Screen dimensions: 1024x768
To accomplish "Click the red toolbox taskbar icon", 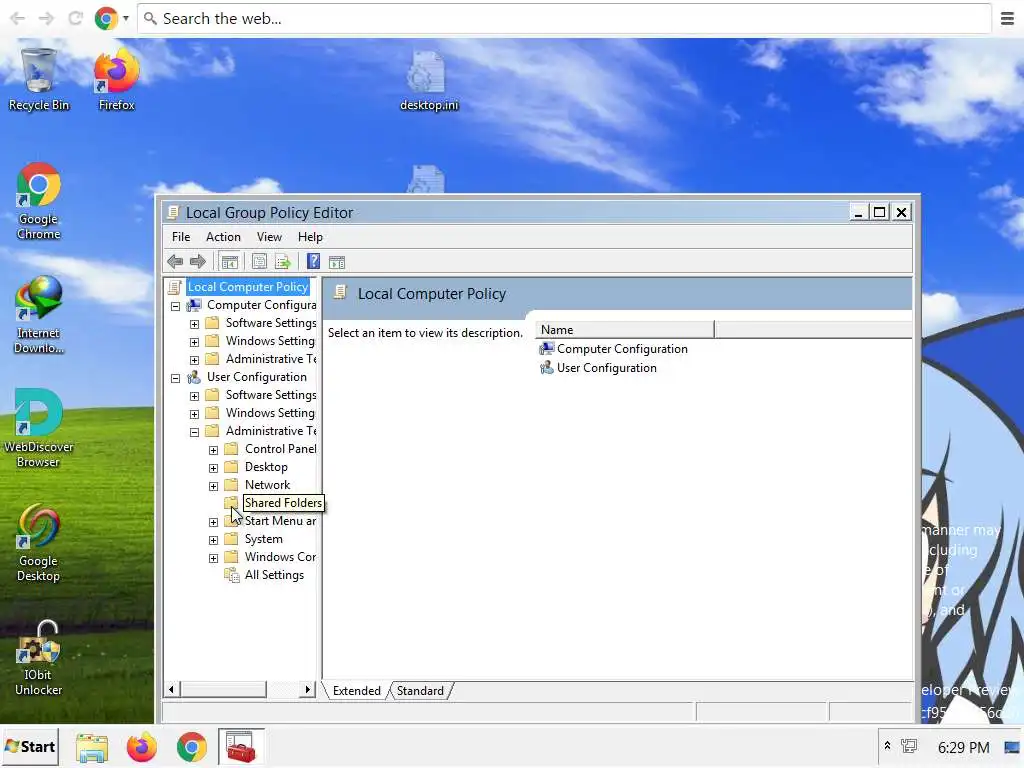I will pos(241,747).
